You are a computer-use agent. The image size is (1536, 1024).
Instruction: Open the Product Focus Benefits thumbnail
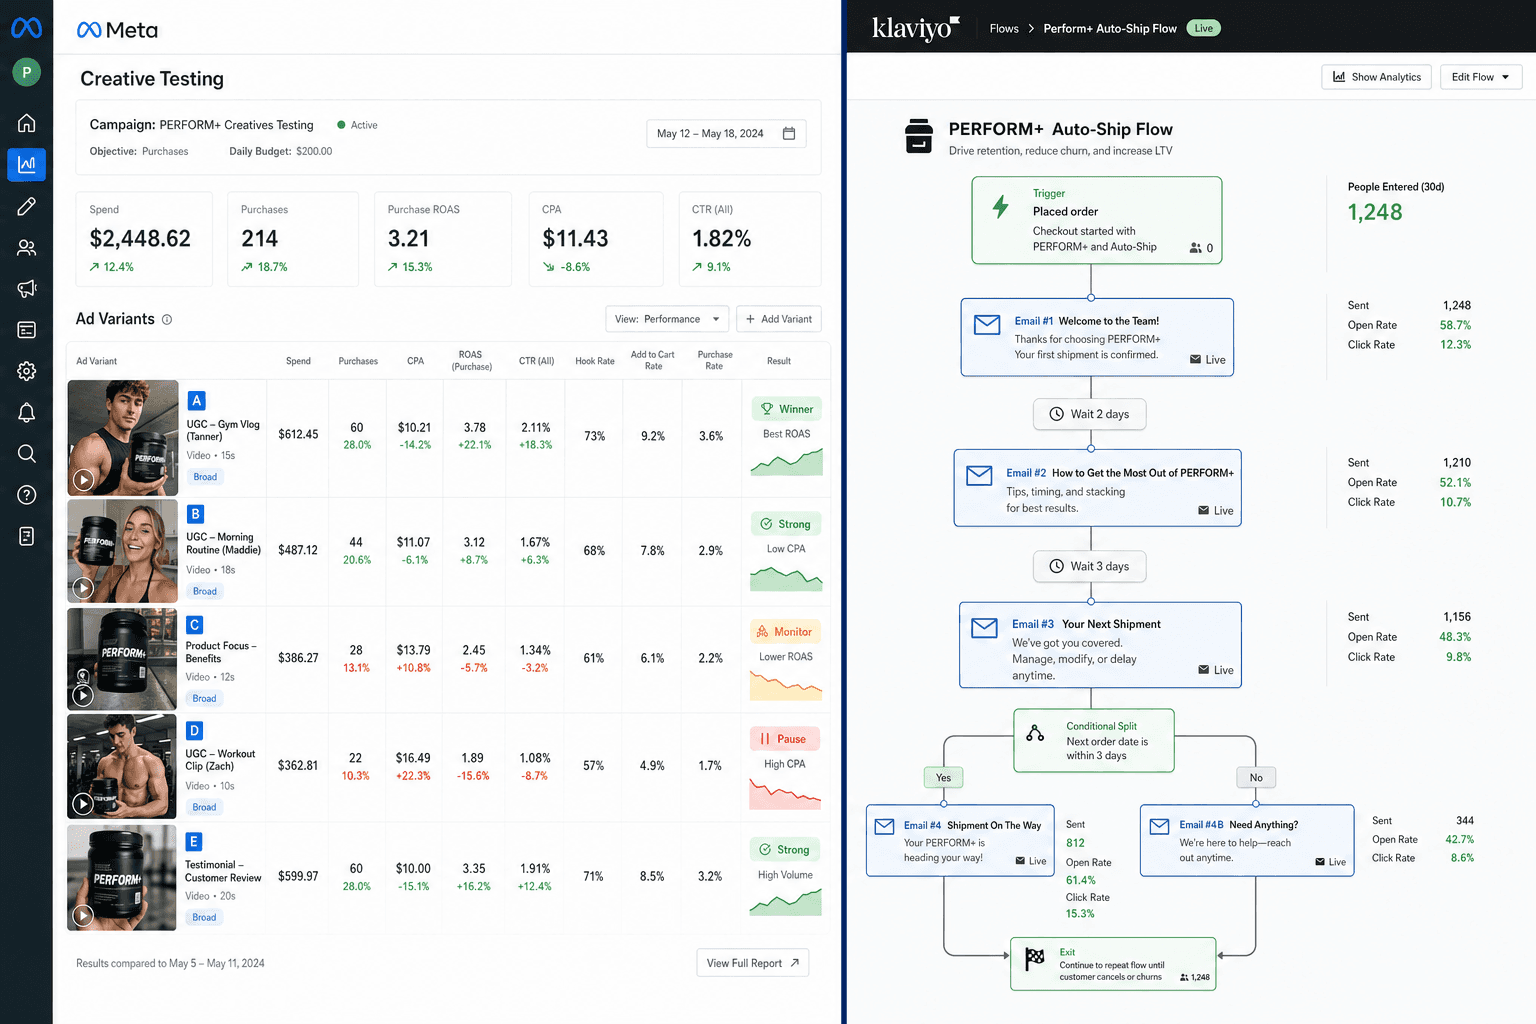(122, 659)
